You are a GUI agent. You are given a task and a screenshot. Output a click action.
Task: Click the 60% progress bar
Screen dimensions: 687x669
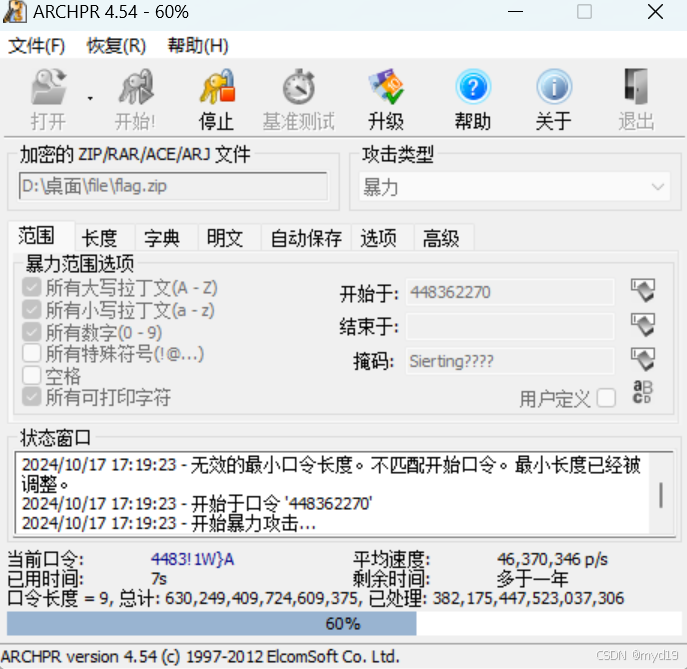click(344, 623)
